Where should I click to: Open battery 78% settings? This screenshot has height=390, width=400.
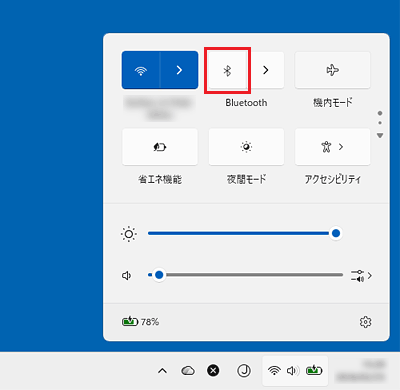[x=140, y=322]
